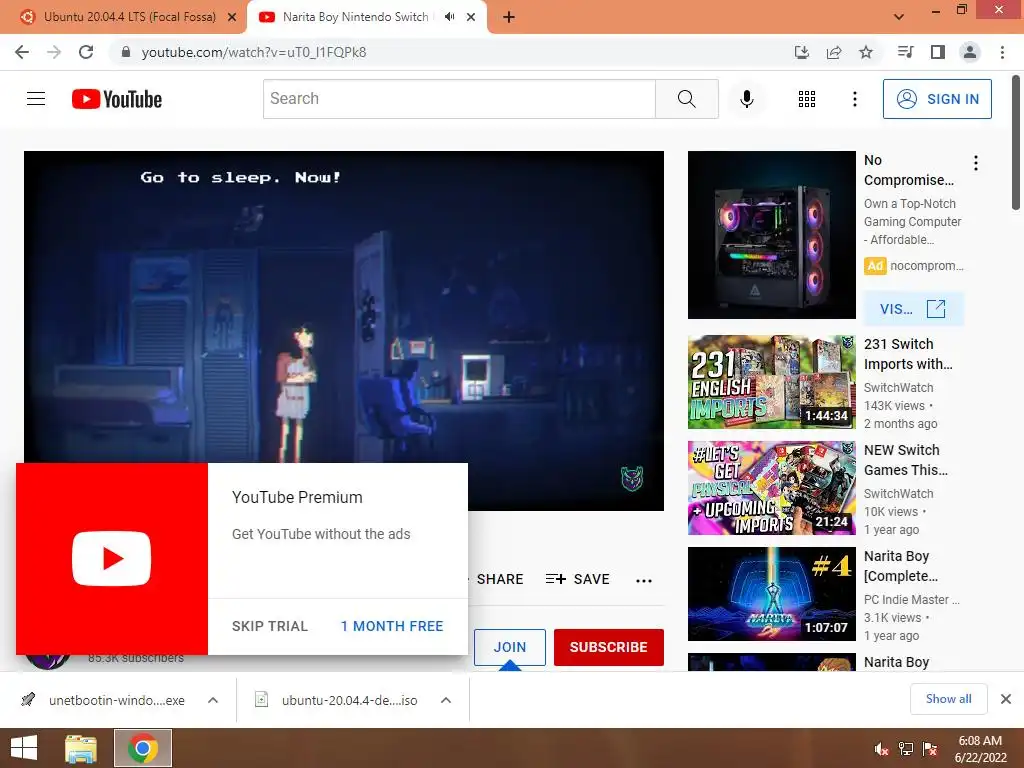The height and width of the screenshot is (768, 1024).
Task: Expand options for ubuntu iso download
Action: [446, 700]
